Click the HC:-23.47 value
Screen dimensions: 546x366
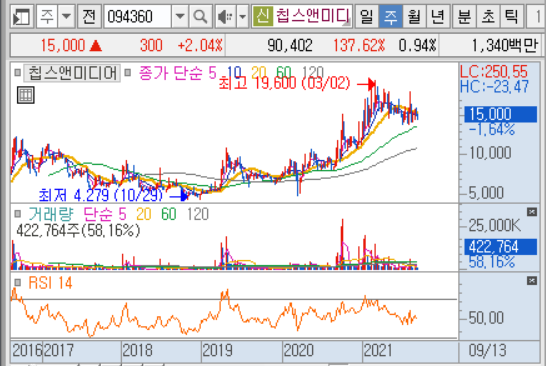click(494, 86)
